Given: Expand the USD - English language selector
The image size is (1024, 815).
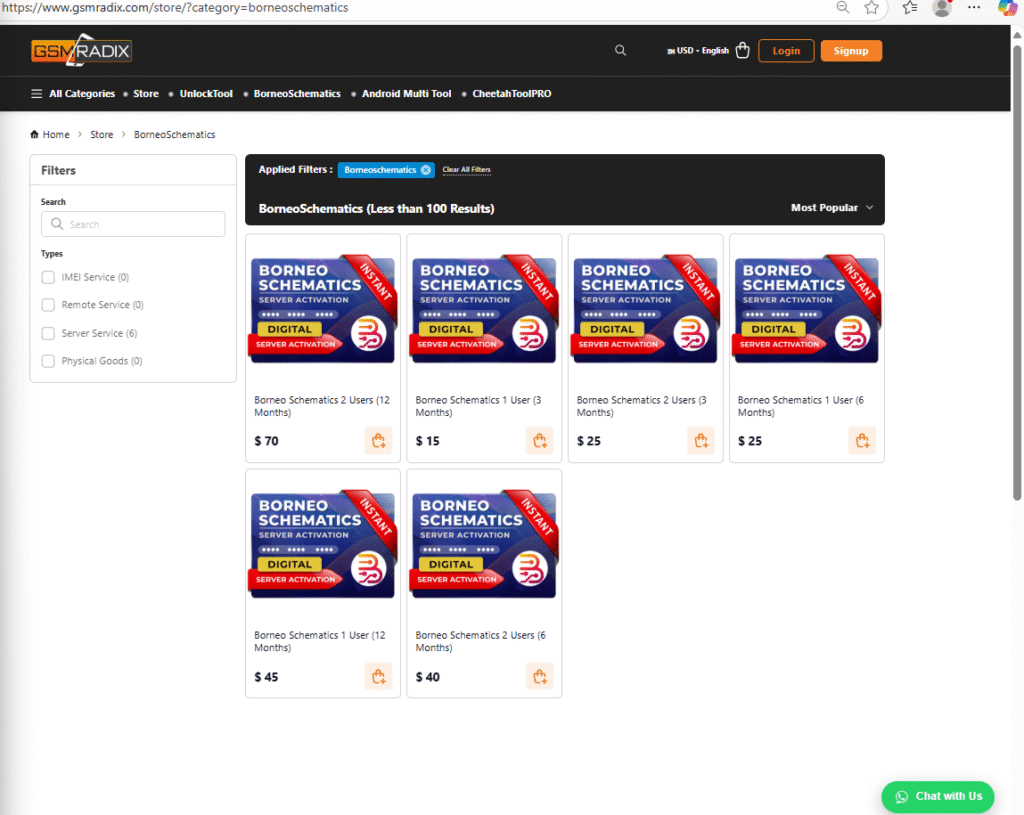Looking at the screenshot, I should (x=698, y=51).
